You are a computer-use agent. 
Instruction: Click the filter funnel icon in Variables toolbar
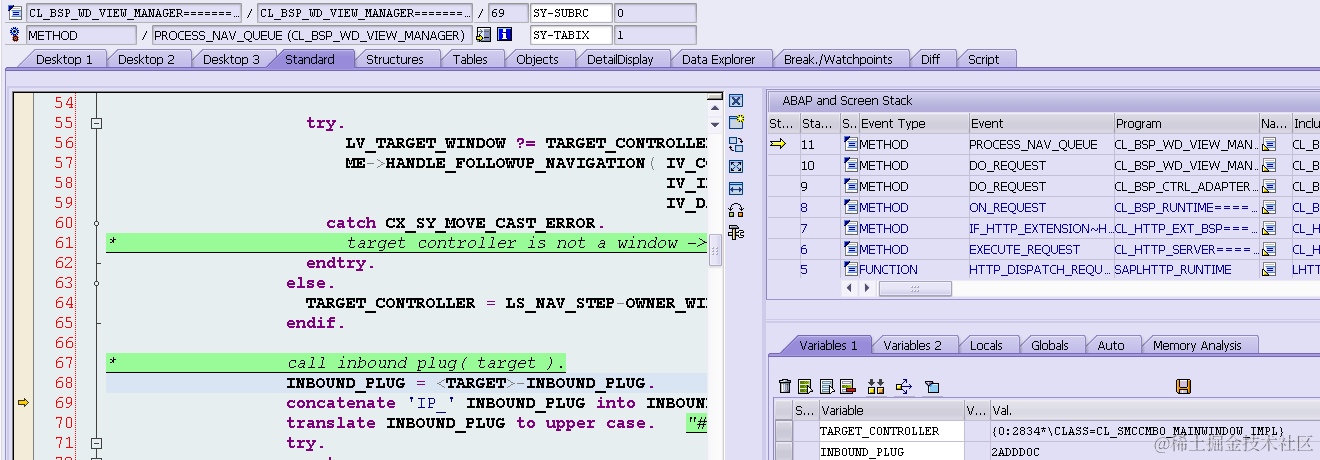click(x=932, y=386)
